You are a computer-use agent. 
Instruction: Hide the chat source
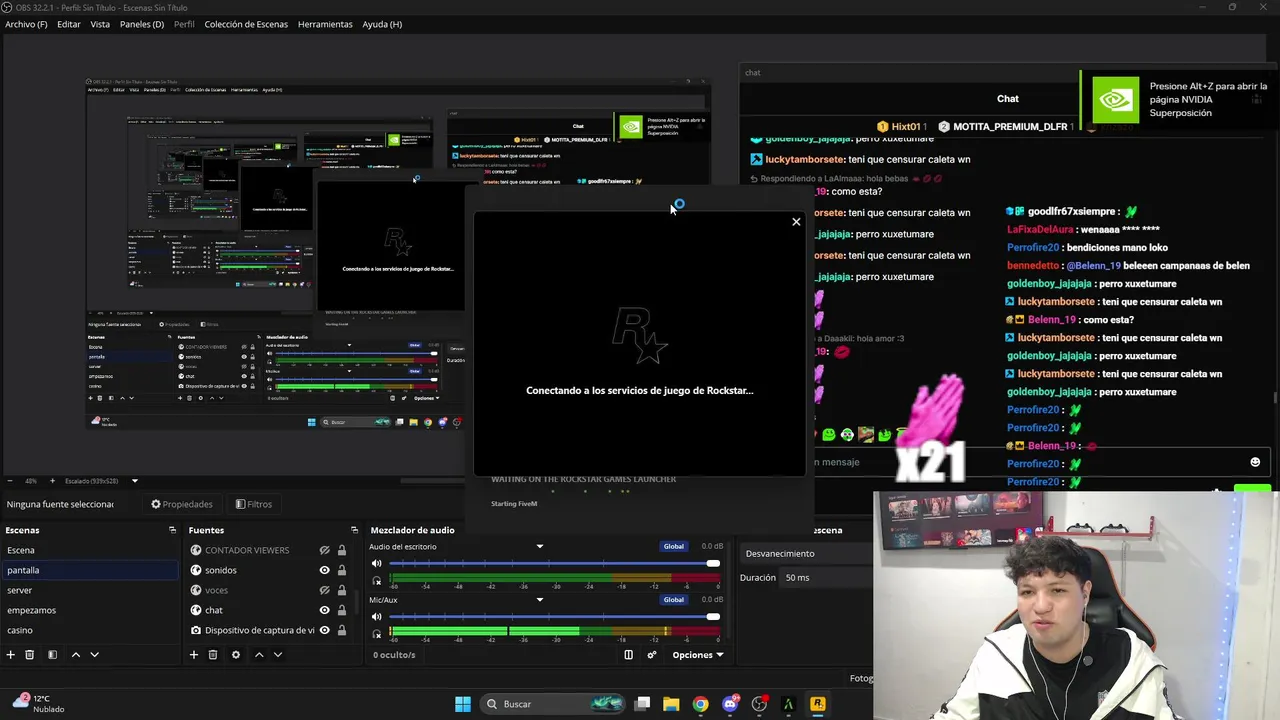pos(324,610)
